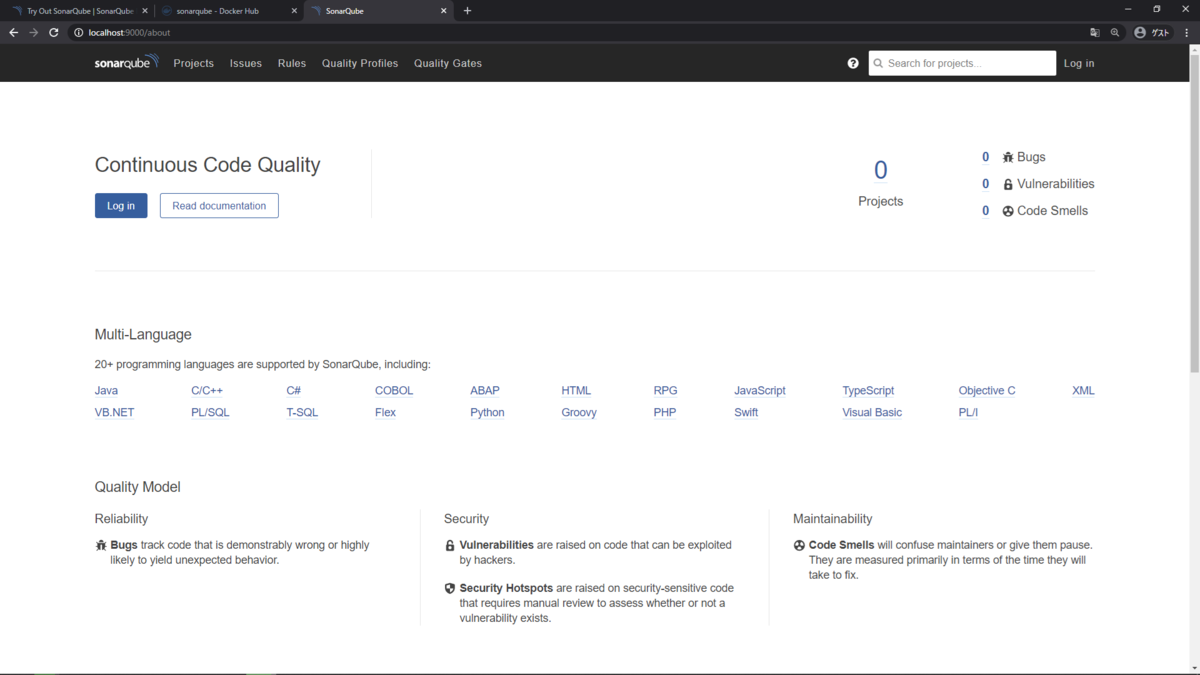Switch to 'sonarqube - Docker Hub' tab
The image size is (1200, 675).
(229, 11)
